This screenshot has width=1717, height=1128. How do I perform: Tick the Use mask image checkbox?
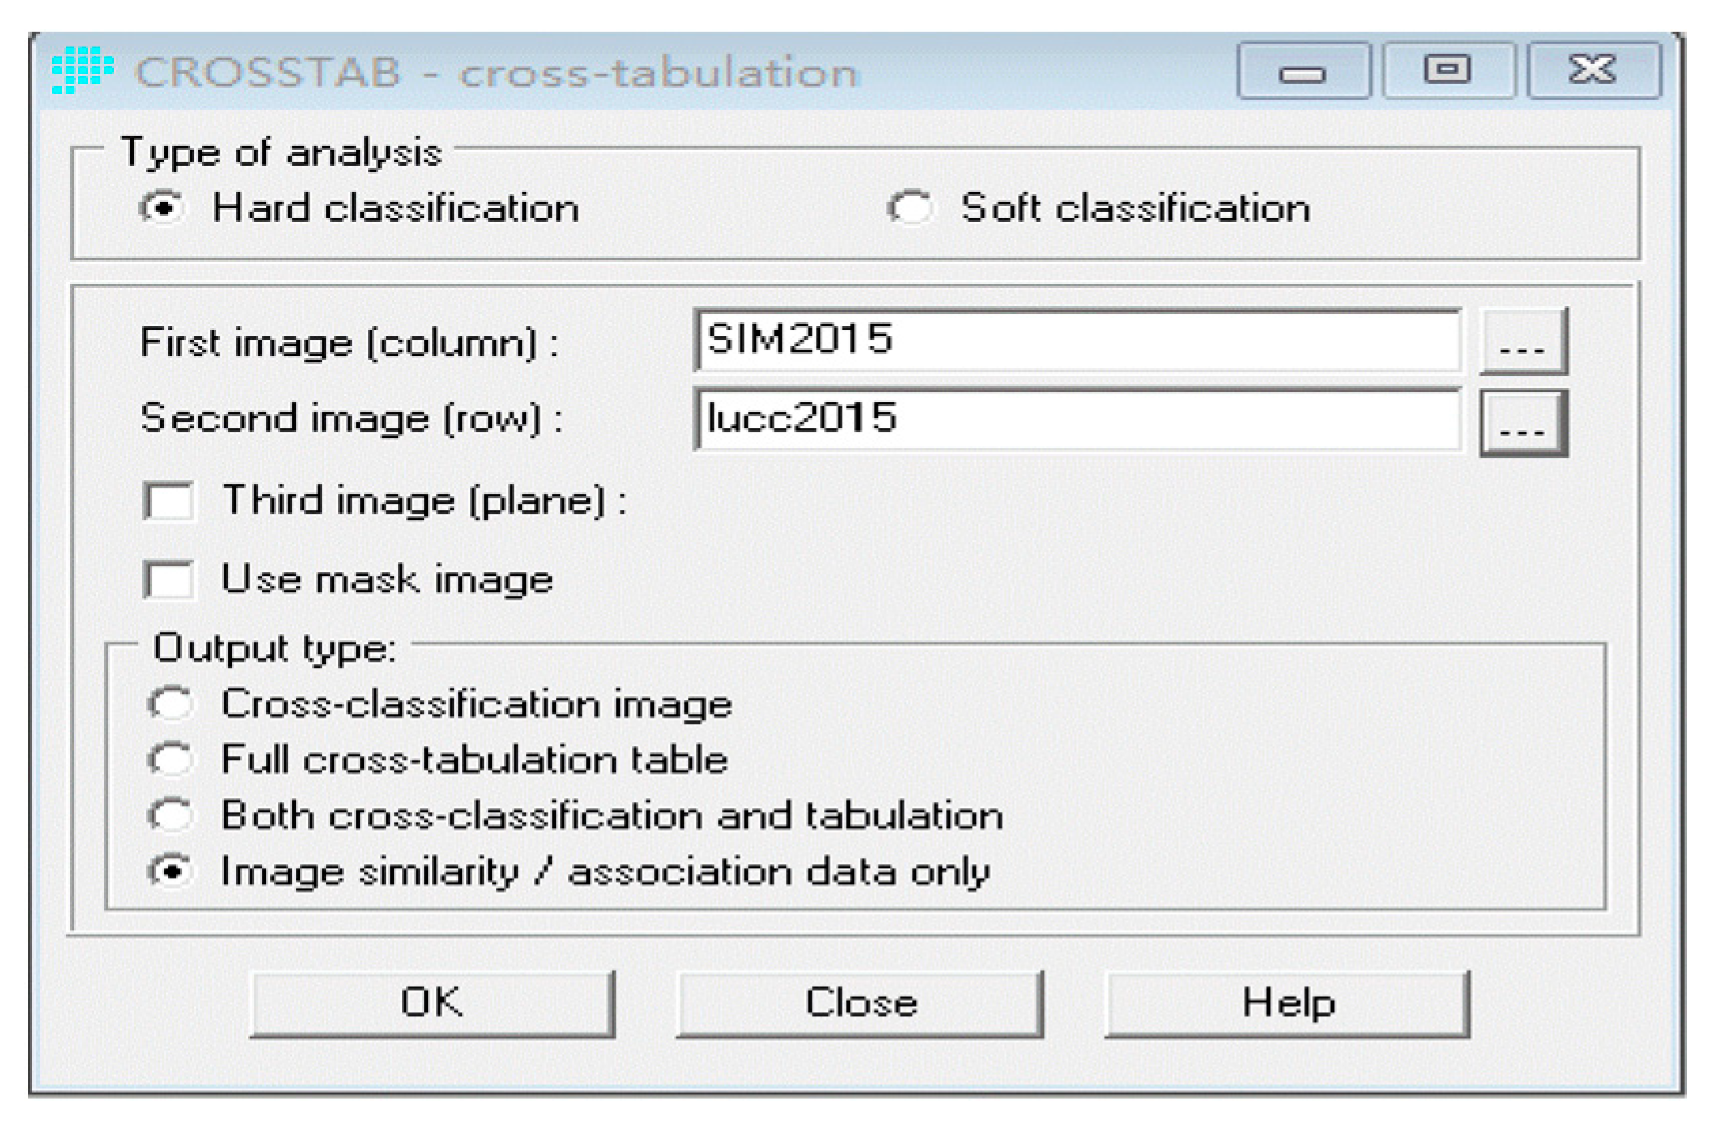(168, 579)
